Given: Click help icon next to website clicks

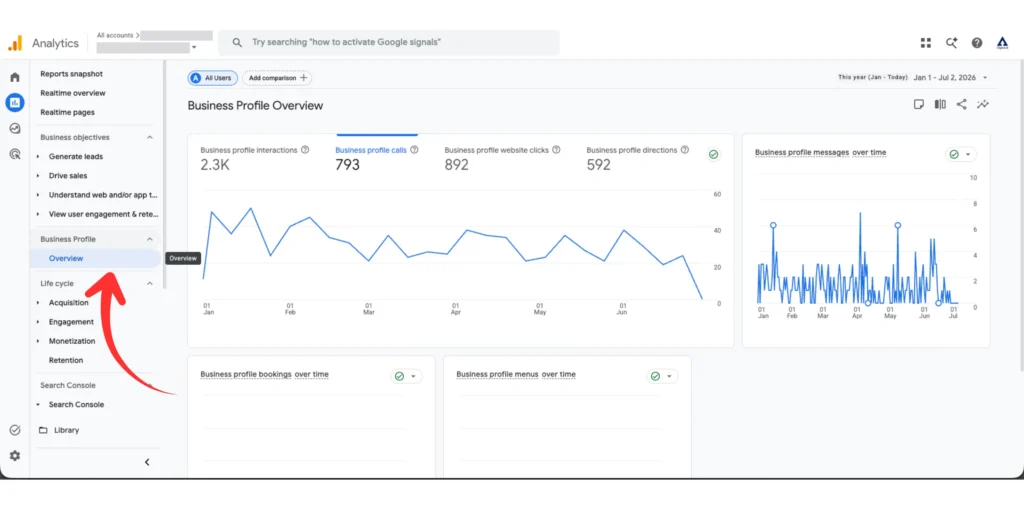Looking at the screenshot, I should [556, 150].
